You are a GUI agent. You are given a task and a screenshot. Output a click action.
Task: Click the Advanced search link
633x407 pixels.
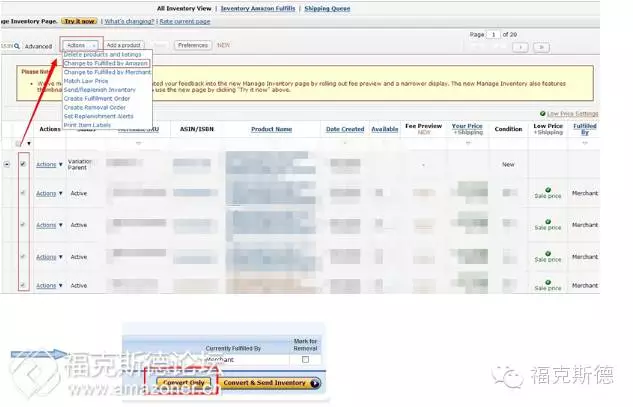point(38,46)
